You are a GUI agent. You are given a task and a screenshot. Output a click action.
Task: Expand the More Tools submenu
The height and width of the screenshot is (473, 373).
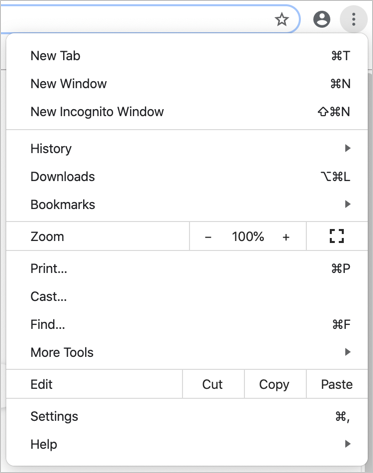coord(187,352)
